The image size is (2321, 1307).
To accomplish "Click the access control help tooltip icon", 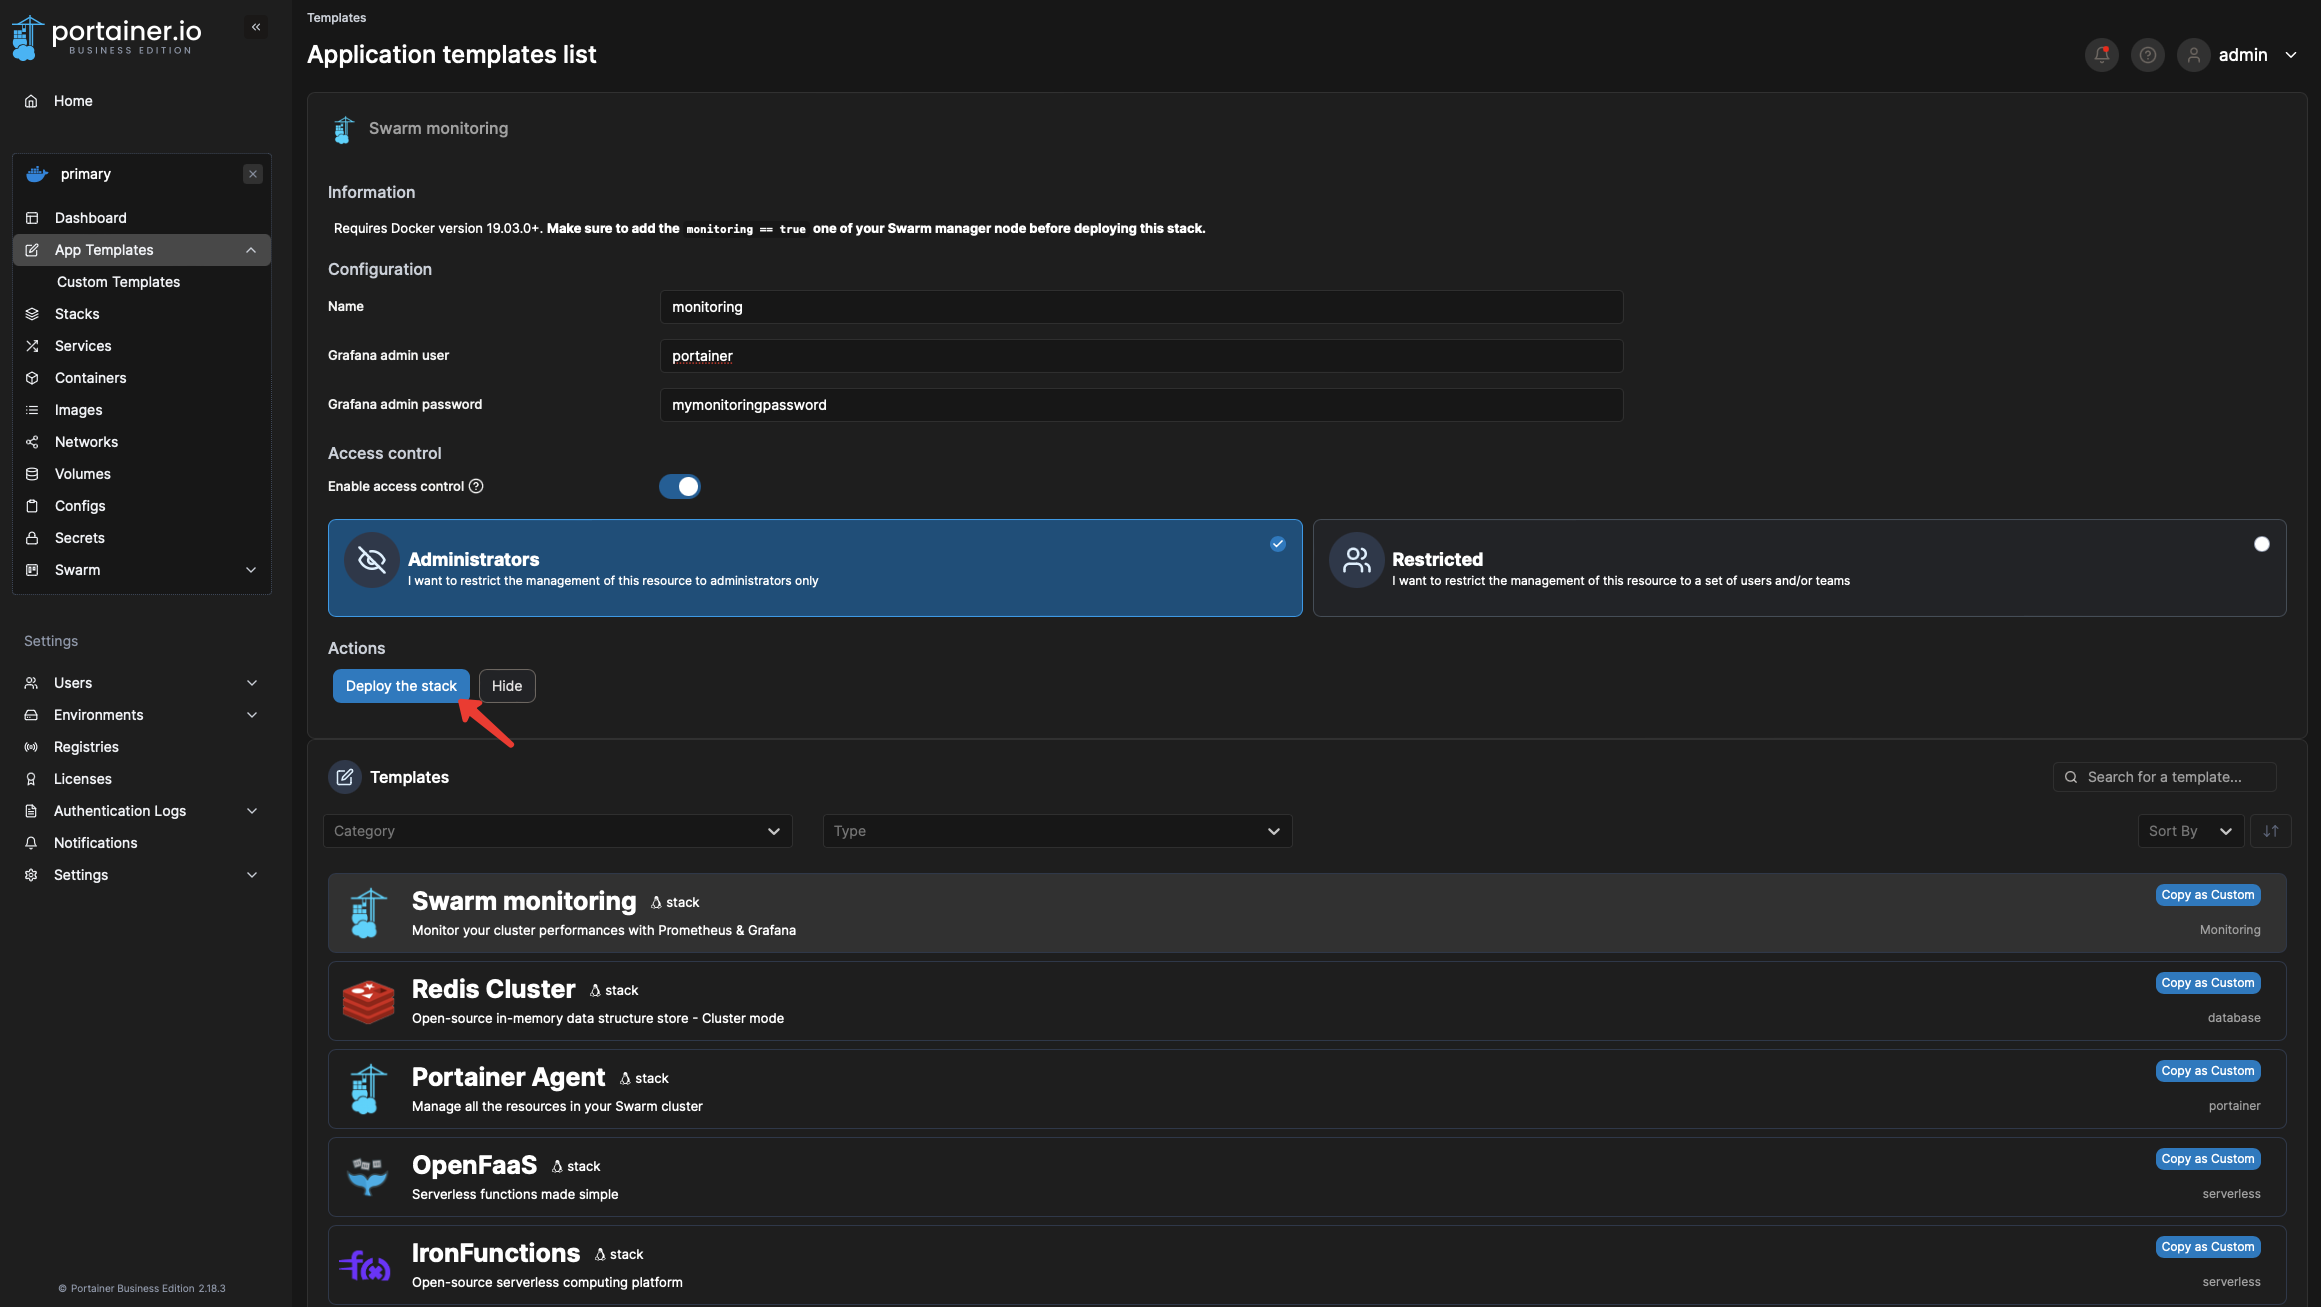I will coord(476,486).
